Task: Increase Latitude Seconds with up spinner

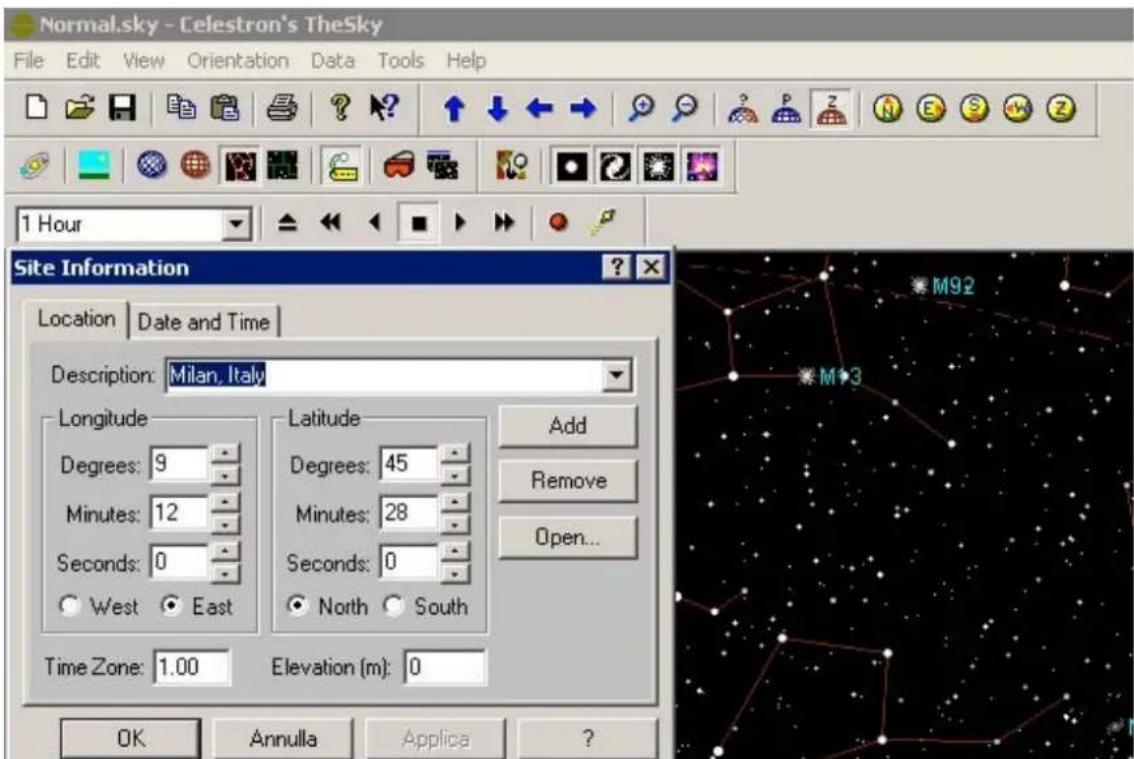Action: (455, 552)
